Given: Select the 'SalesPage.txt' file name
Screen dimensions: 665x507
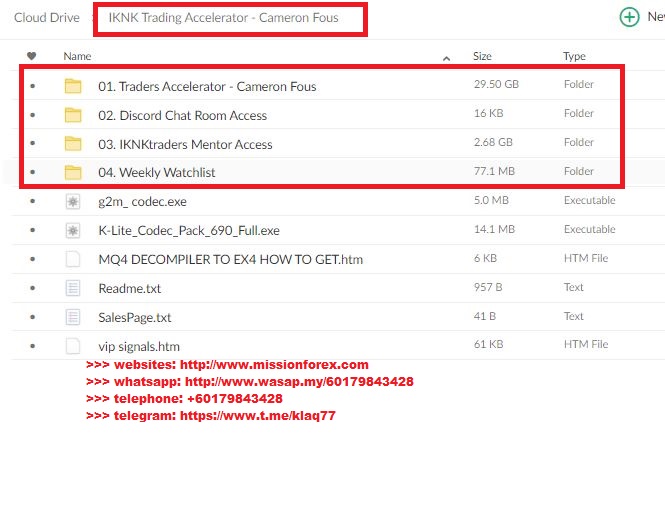Looking at the screenshot, I should [x=135, y=317].
